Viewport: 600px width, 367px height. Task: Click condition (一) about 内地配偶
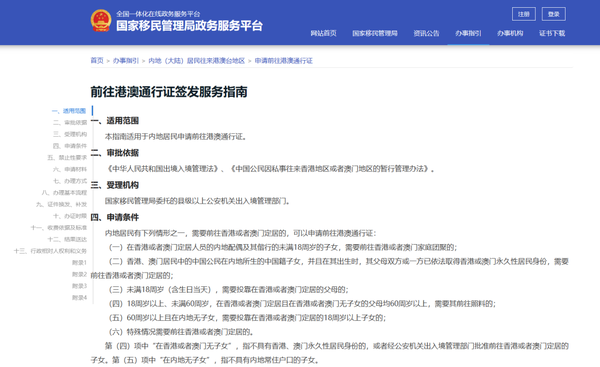[x=283, y=247]
